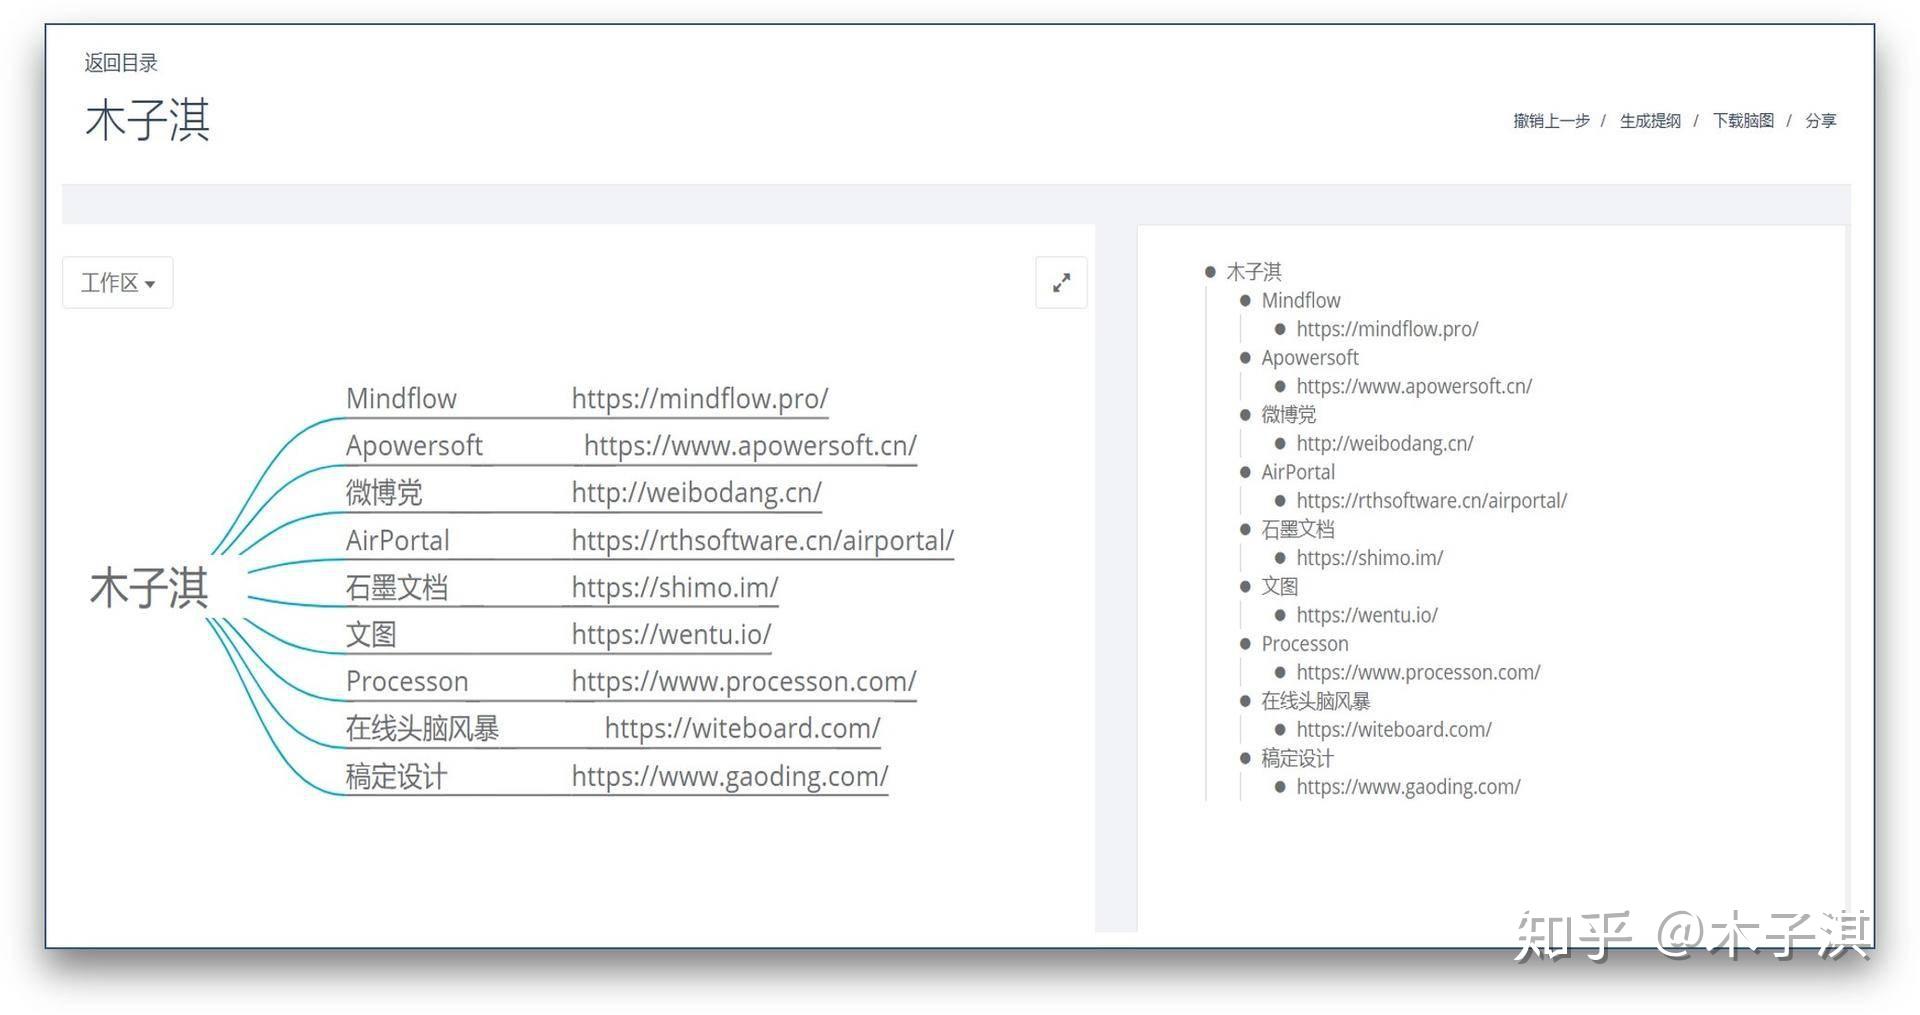Click https://www.apowersoft.cn/ node in mind map
Screen dimensions: 1920x1015
coord(750,446)
